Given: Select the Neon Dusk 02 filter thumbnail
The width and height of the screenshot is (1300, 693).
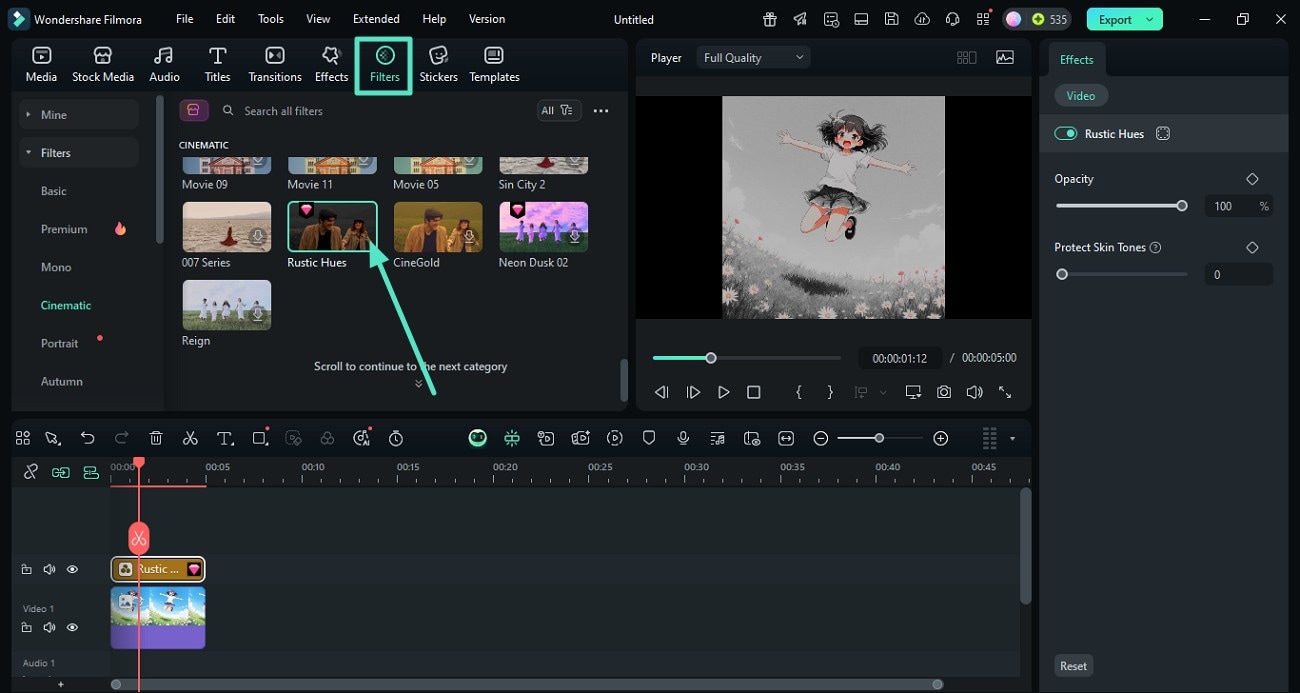Looking at the screenshot, I should click(x=544, y=227).
